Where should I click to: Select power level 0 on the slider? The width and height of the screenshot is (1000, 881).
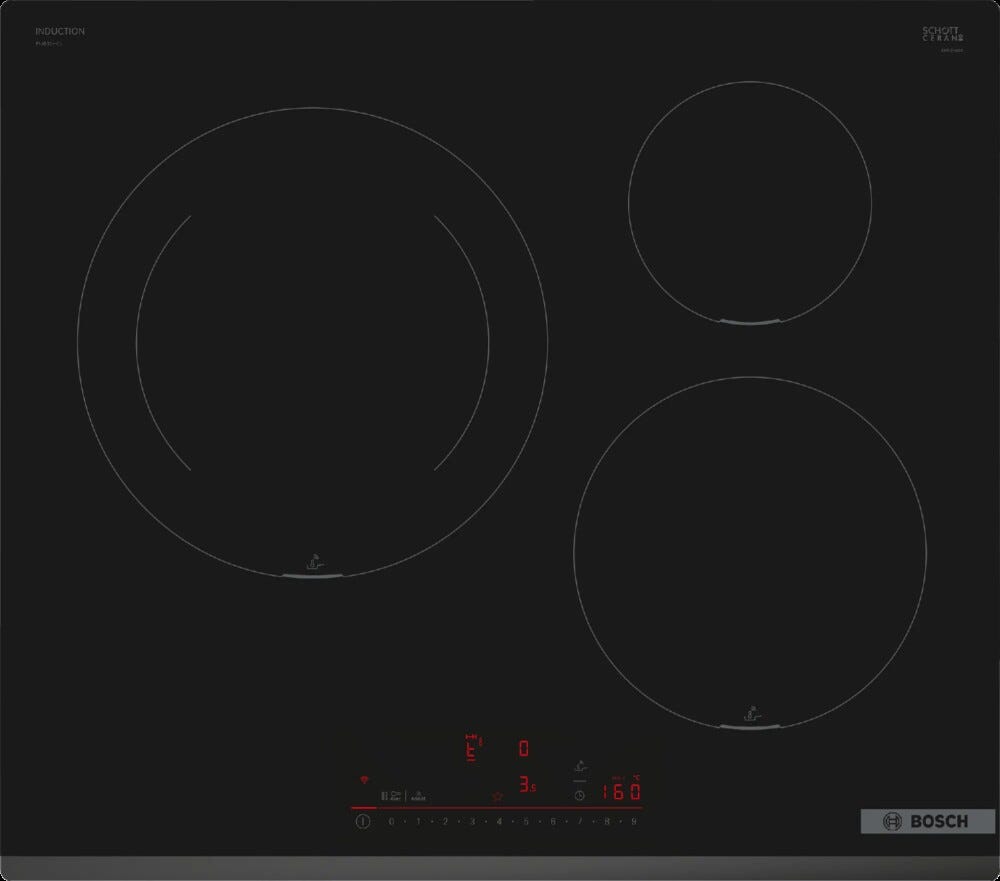pyautogui.click(x=392, y=822)
